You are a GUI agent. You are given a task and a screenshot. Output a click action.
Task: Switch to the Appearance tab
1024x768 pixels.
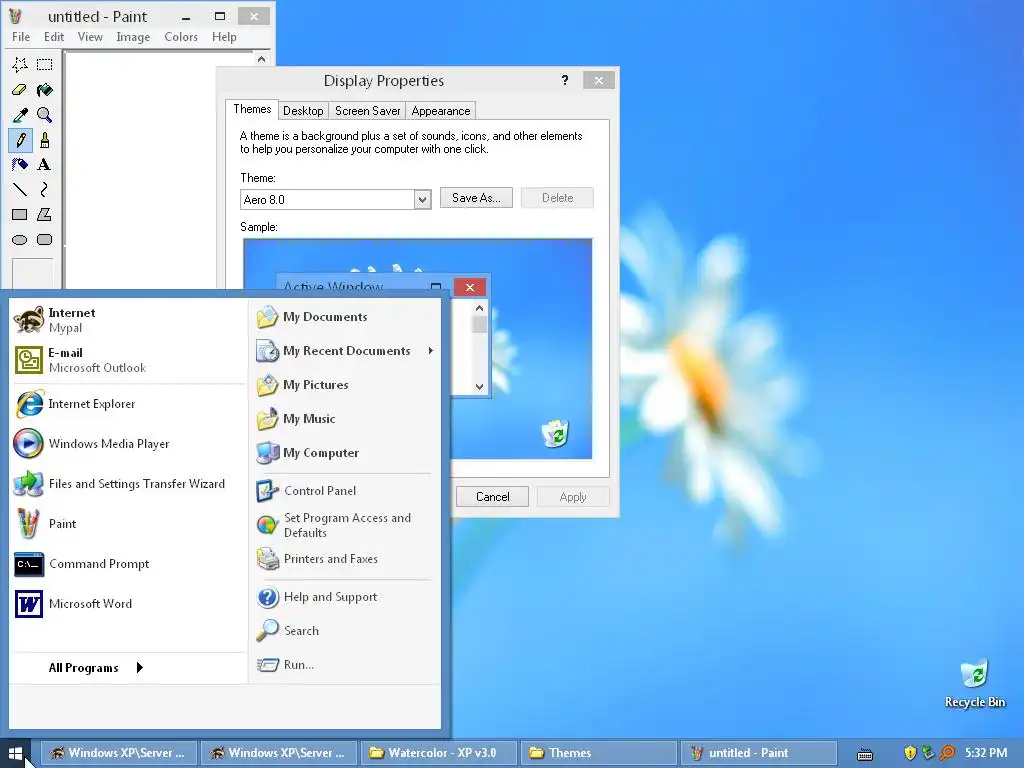(441, 111)
